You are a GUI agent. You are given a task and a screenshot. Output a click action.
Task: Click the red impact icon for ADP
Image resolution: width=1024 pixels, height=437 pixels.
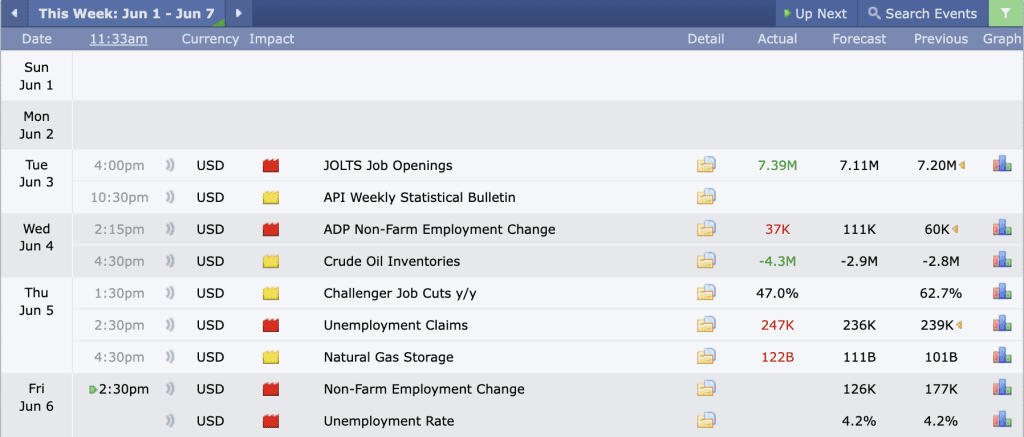coord(271,230)
